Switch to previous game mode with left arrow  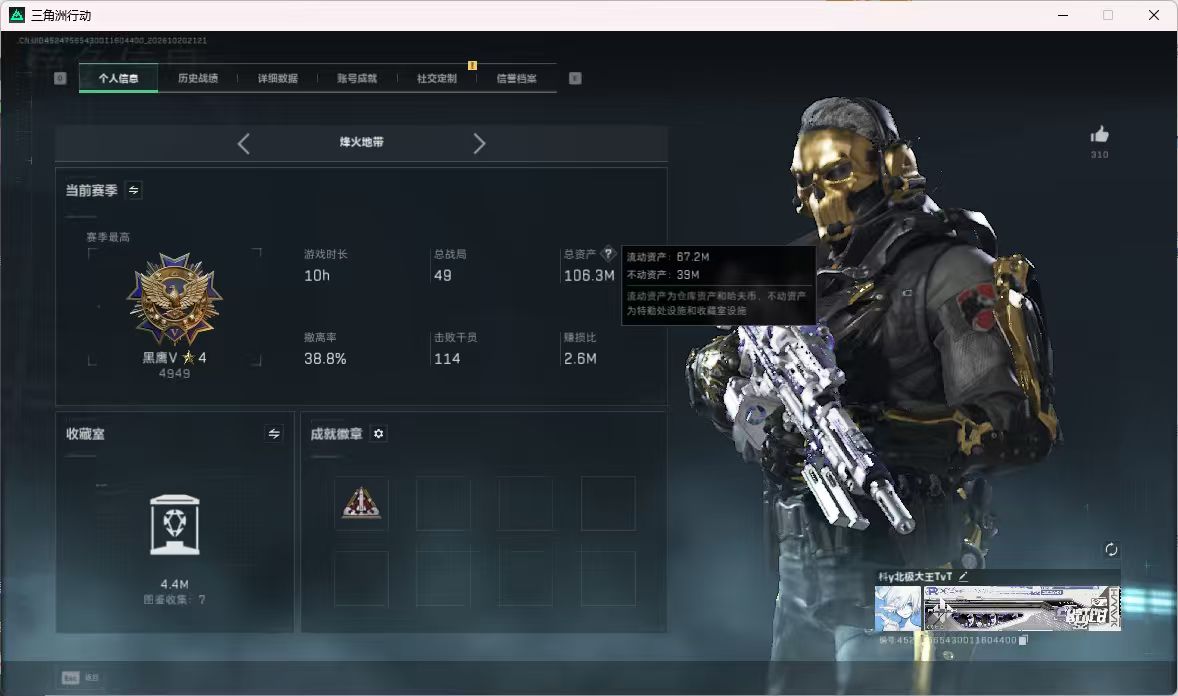click(x=243, y=144)
